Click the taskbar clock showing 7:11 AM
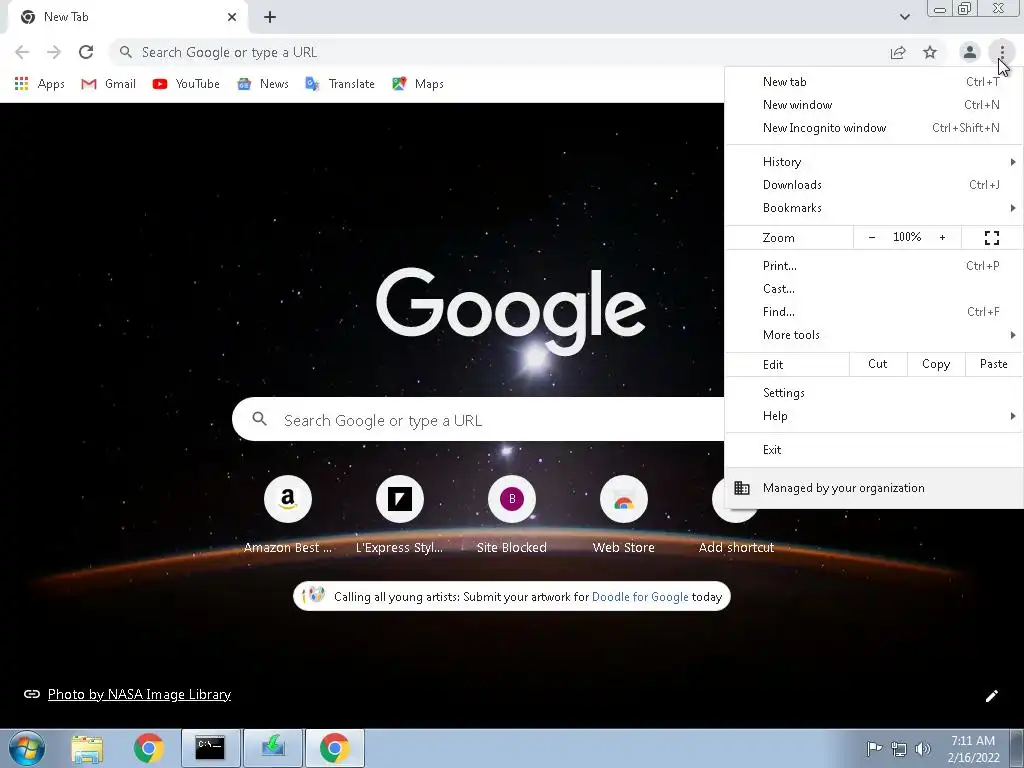The width and height of the screenshot is (1024, 768). click(x=973, y=749)
